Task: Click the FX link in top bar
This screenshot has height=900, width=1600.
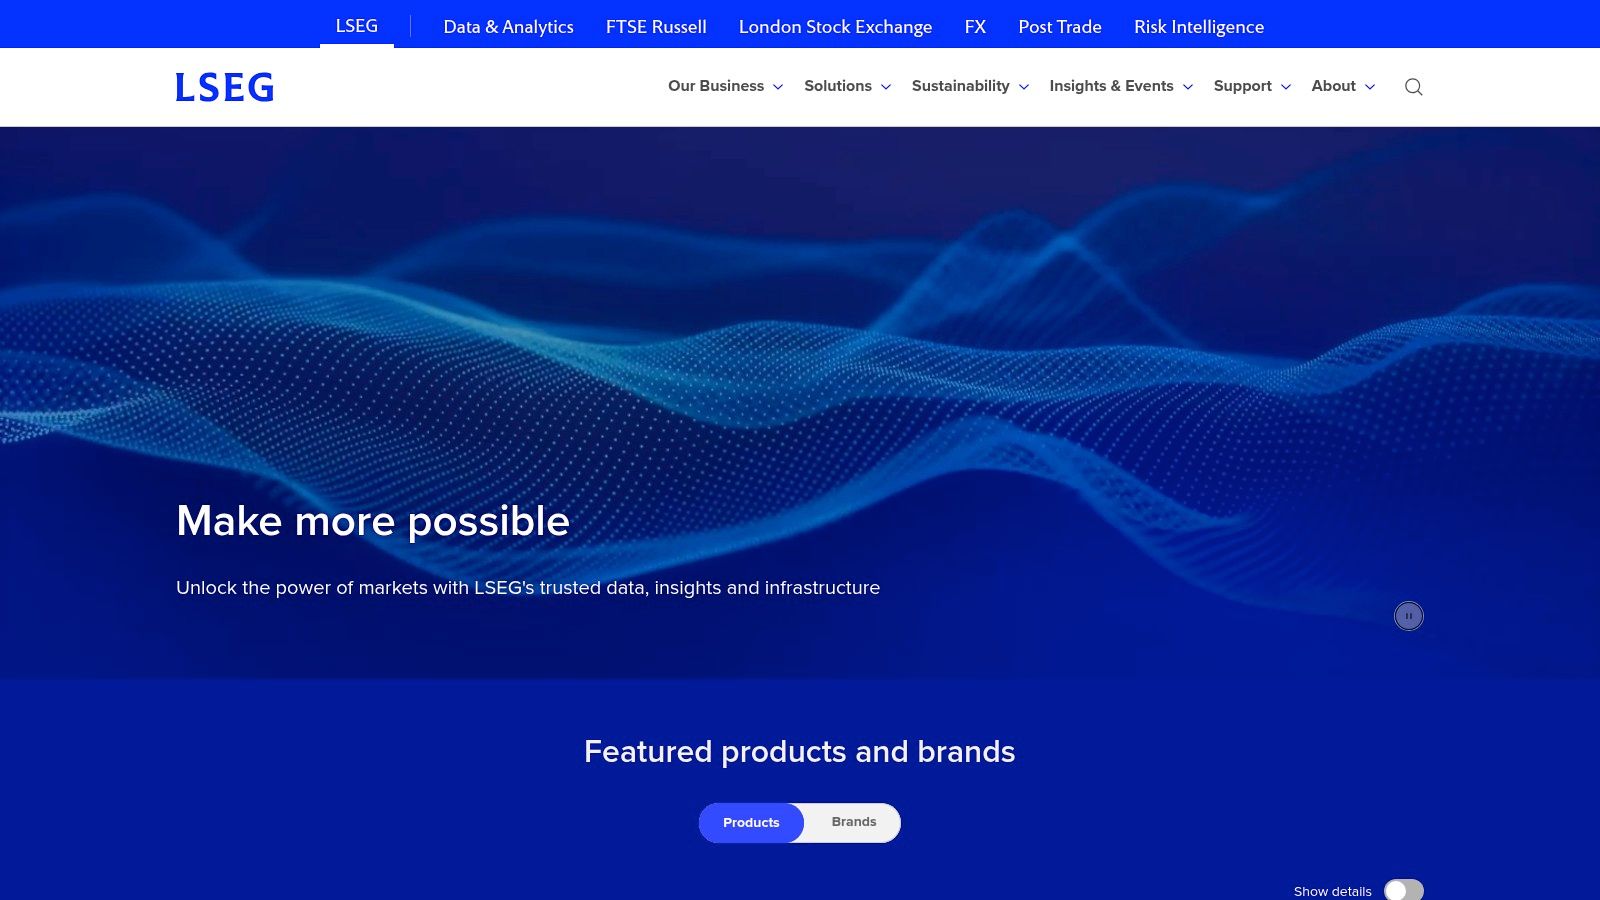Action: [975, 27]
